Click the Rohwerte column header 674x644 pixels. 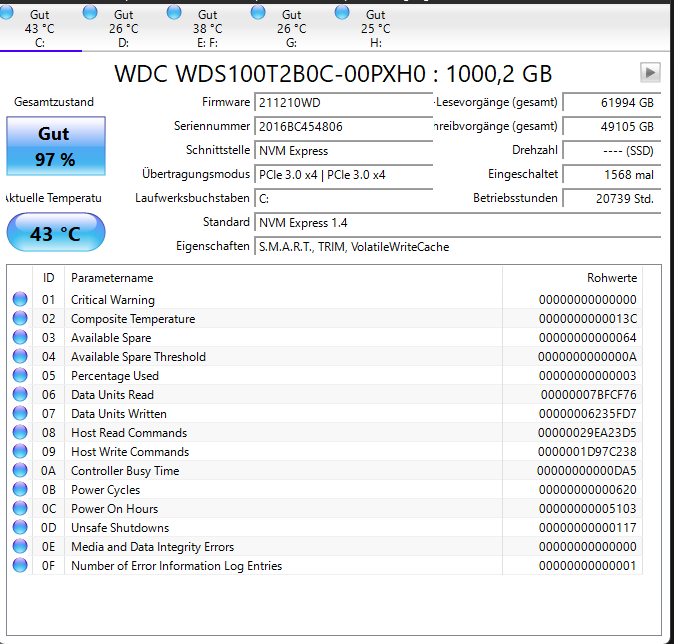click(x=572, y=278)
